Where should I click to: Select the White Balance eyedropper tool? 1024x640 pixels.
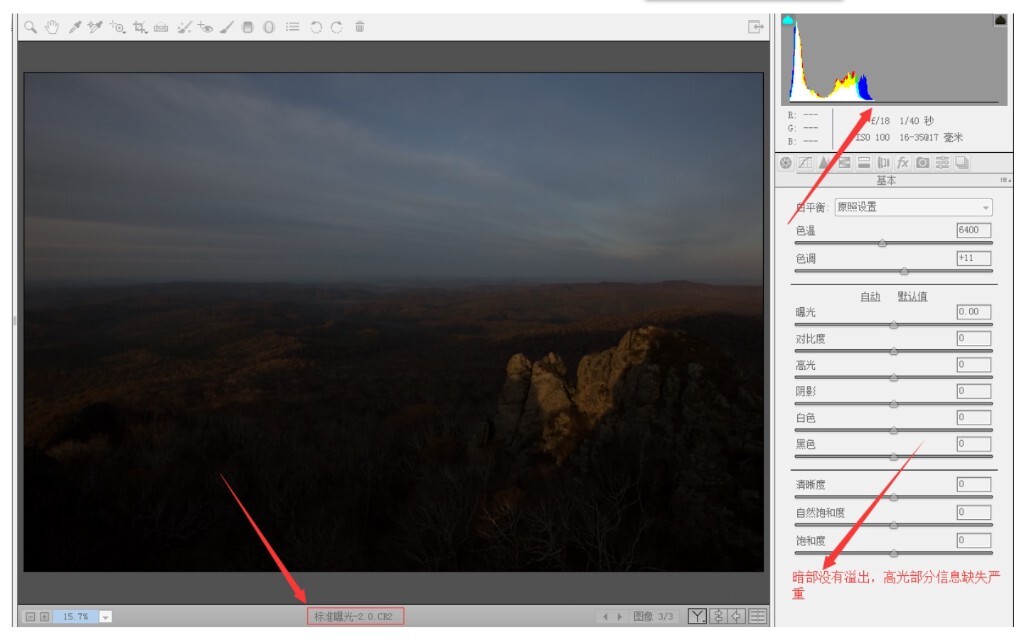[x=74, y=27]
